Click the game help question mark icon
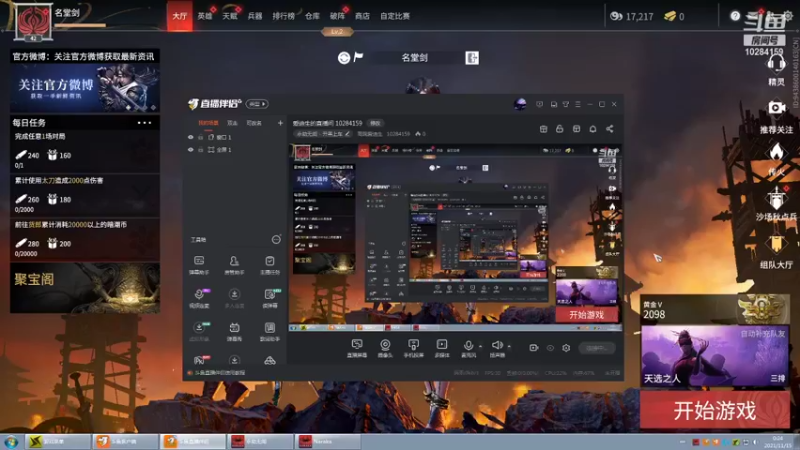Screen dimensions: 800x450 (x=735, y=16)
